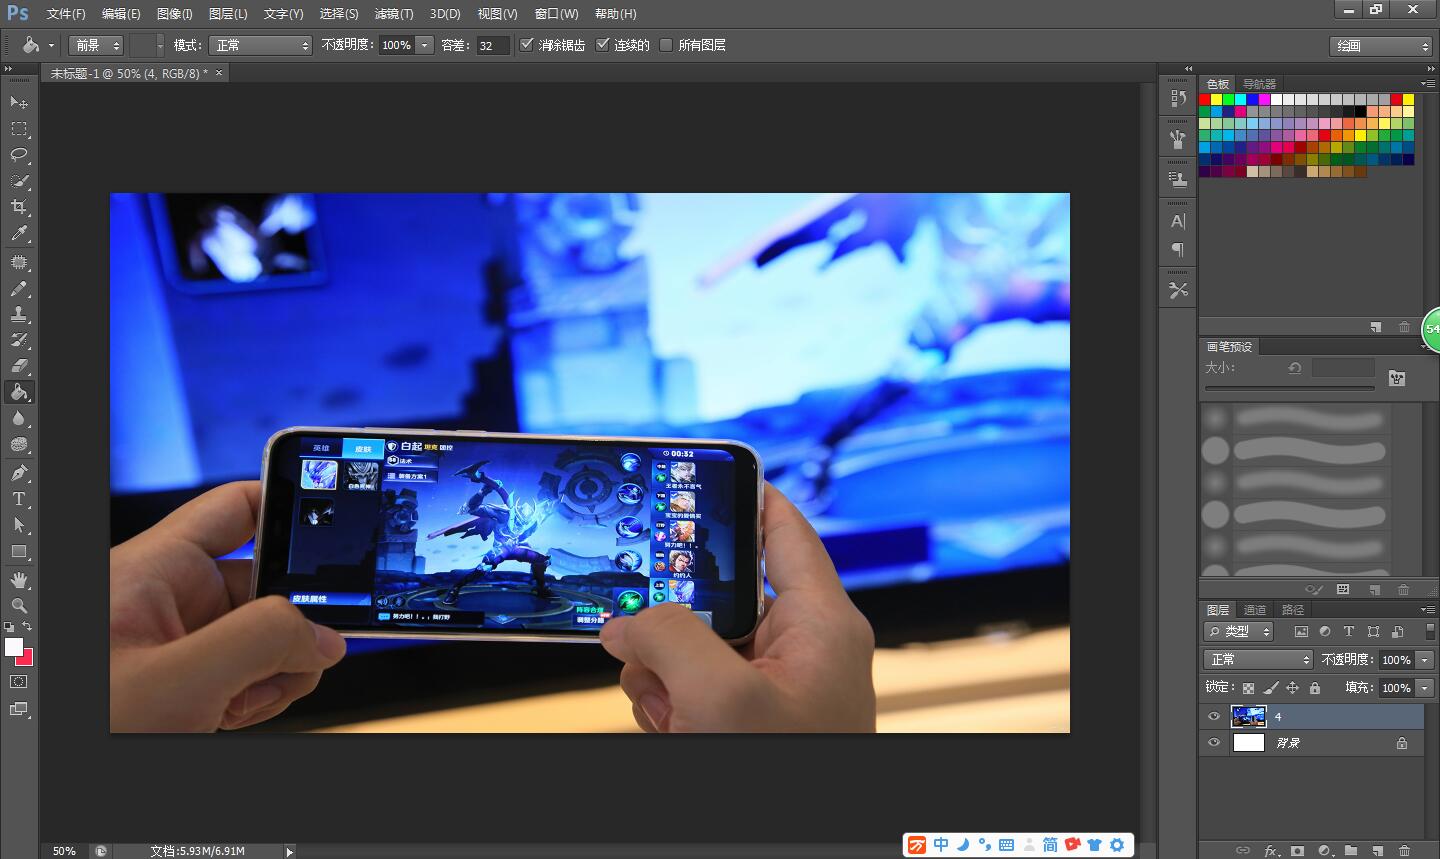Select the Hand tool
The image size is (1440, 859).
[19, 580]
